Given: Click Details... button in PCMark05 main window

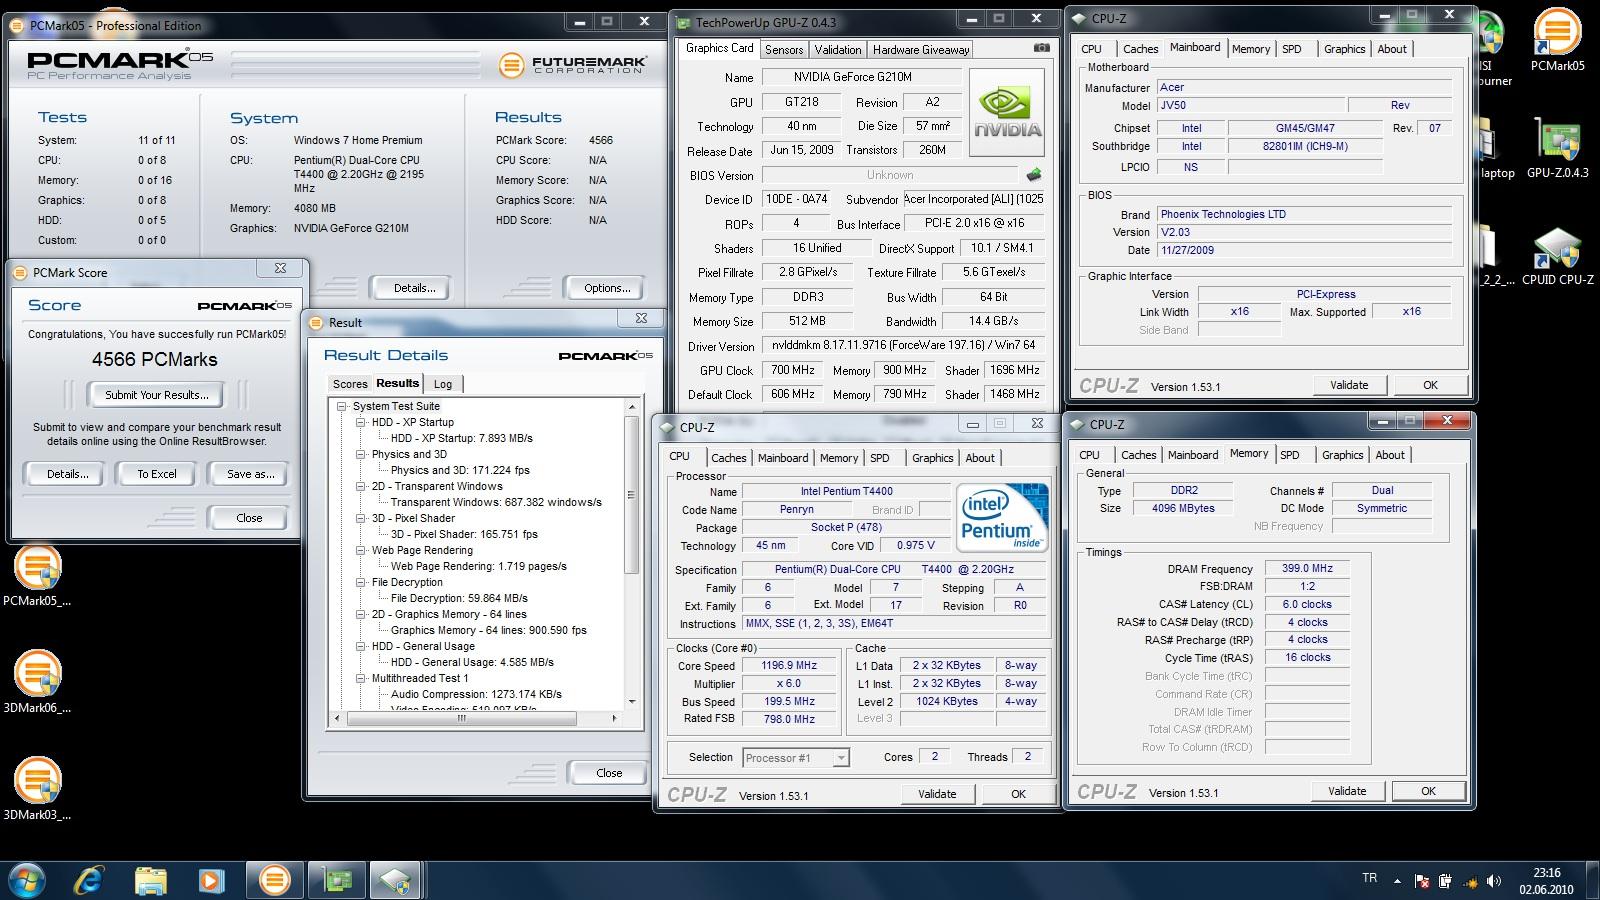Looking at the screenshot, I should [x=414, y=288].
